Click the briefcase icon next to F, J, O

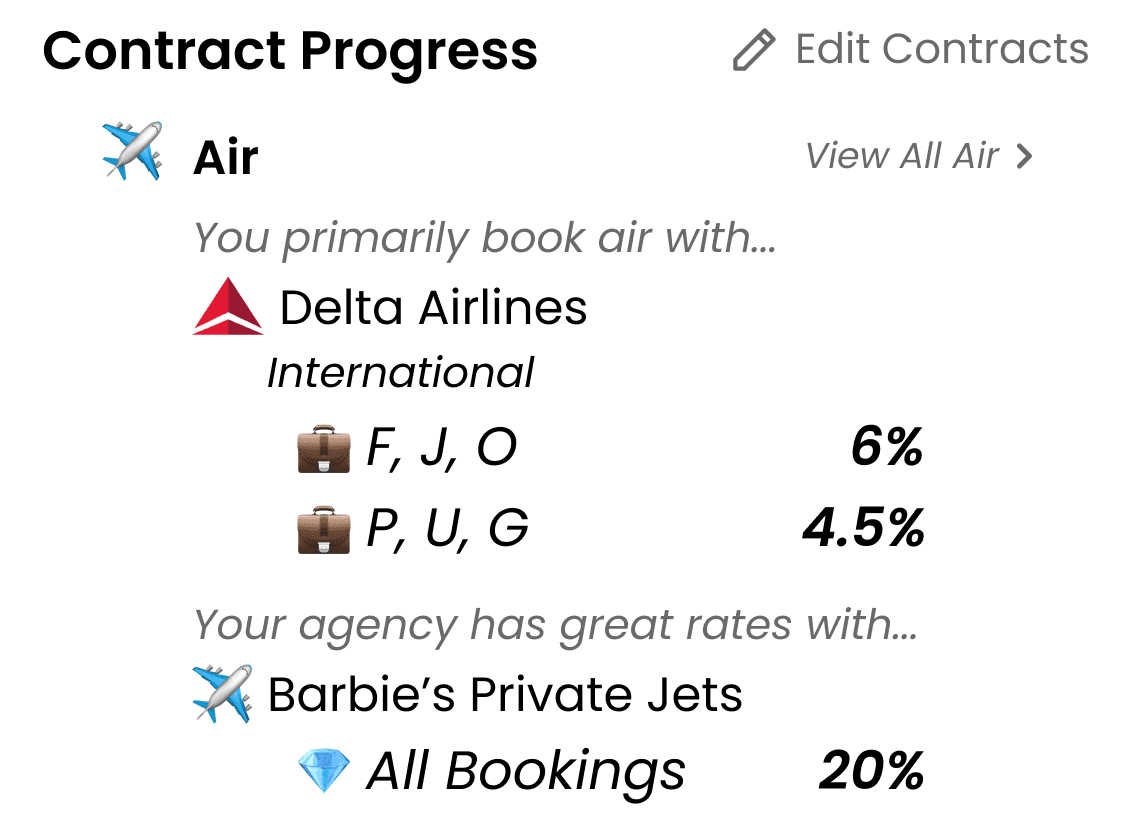click(x=324, y=450)
